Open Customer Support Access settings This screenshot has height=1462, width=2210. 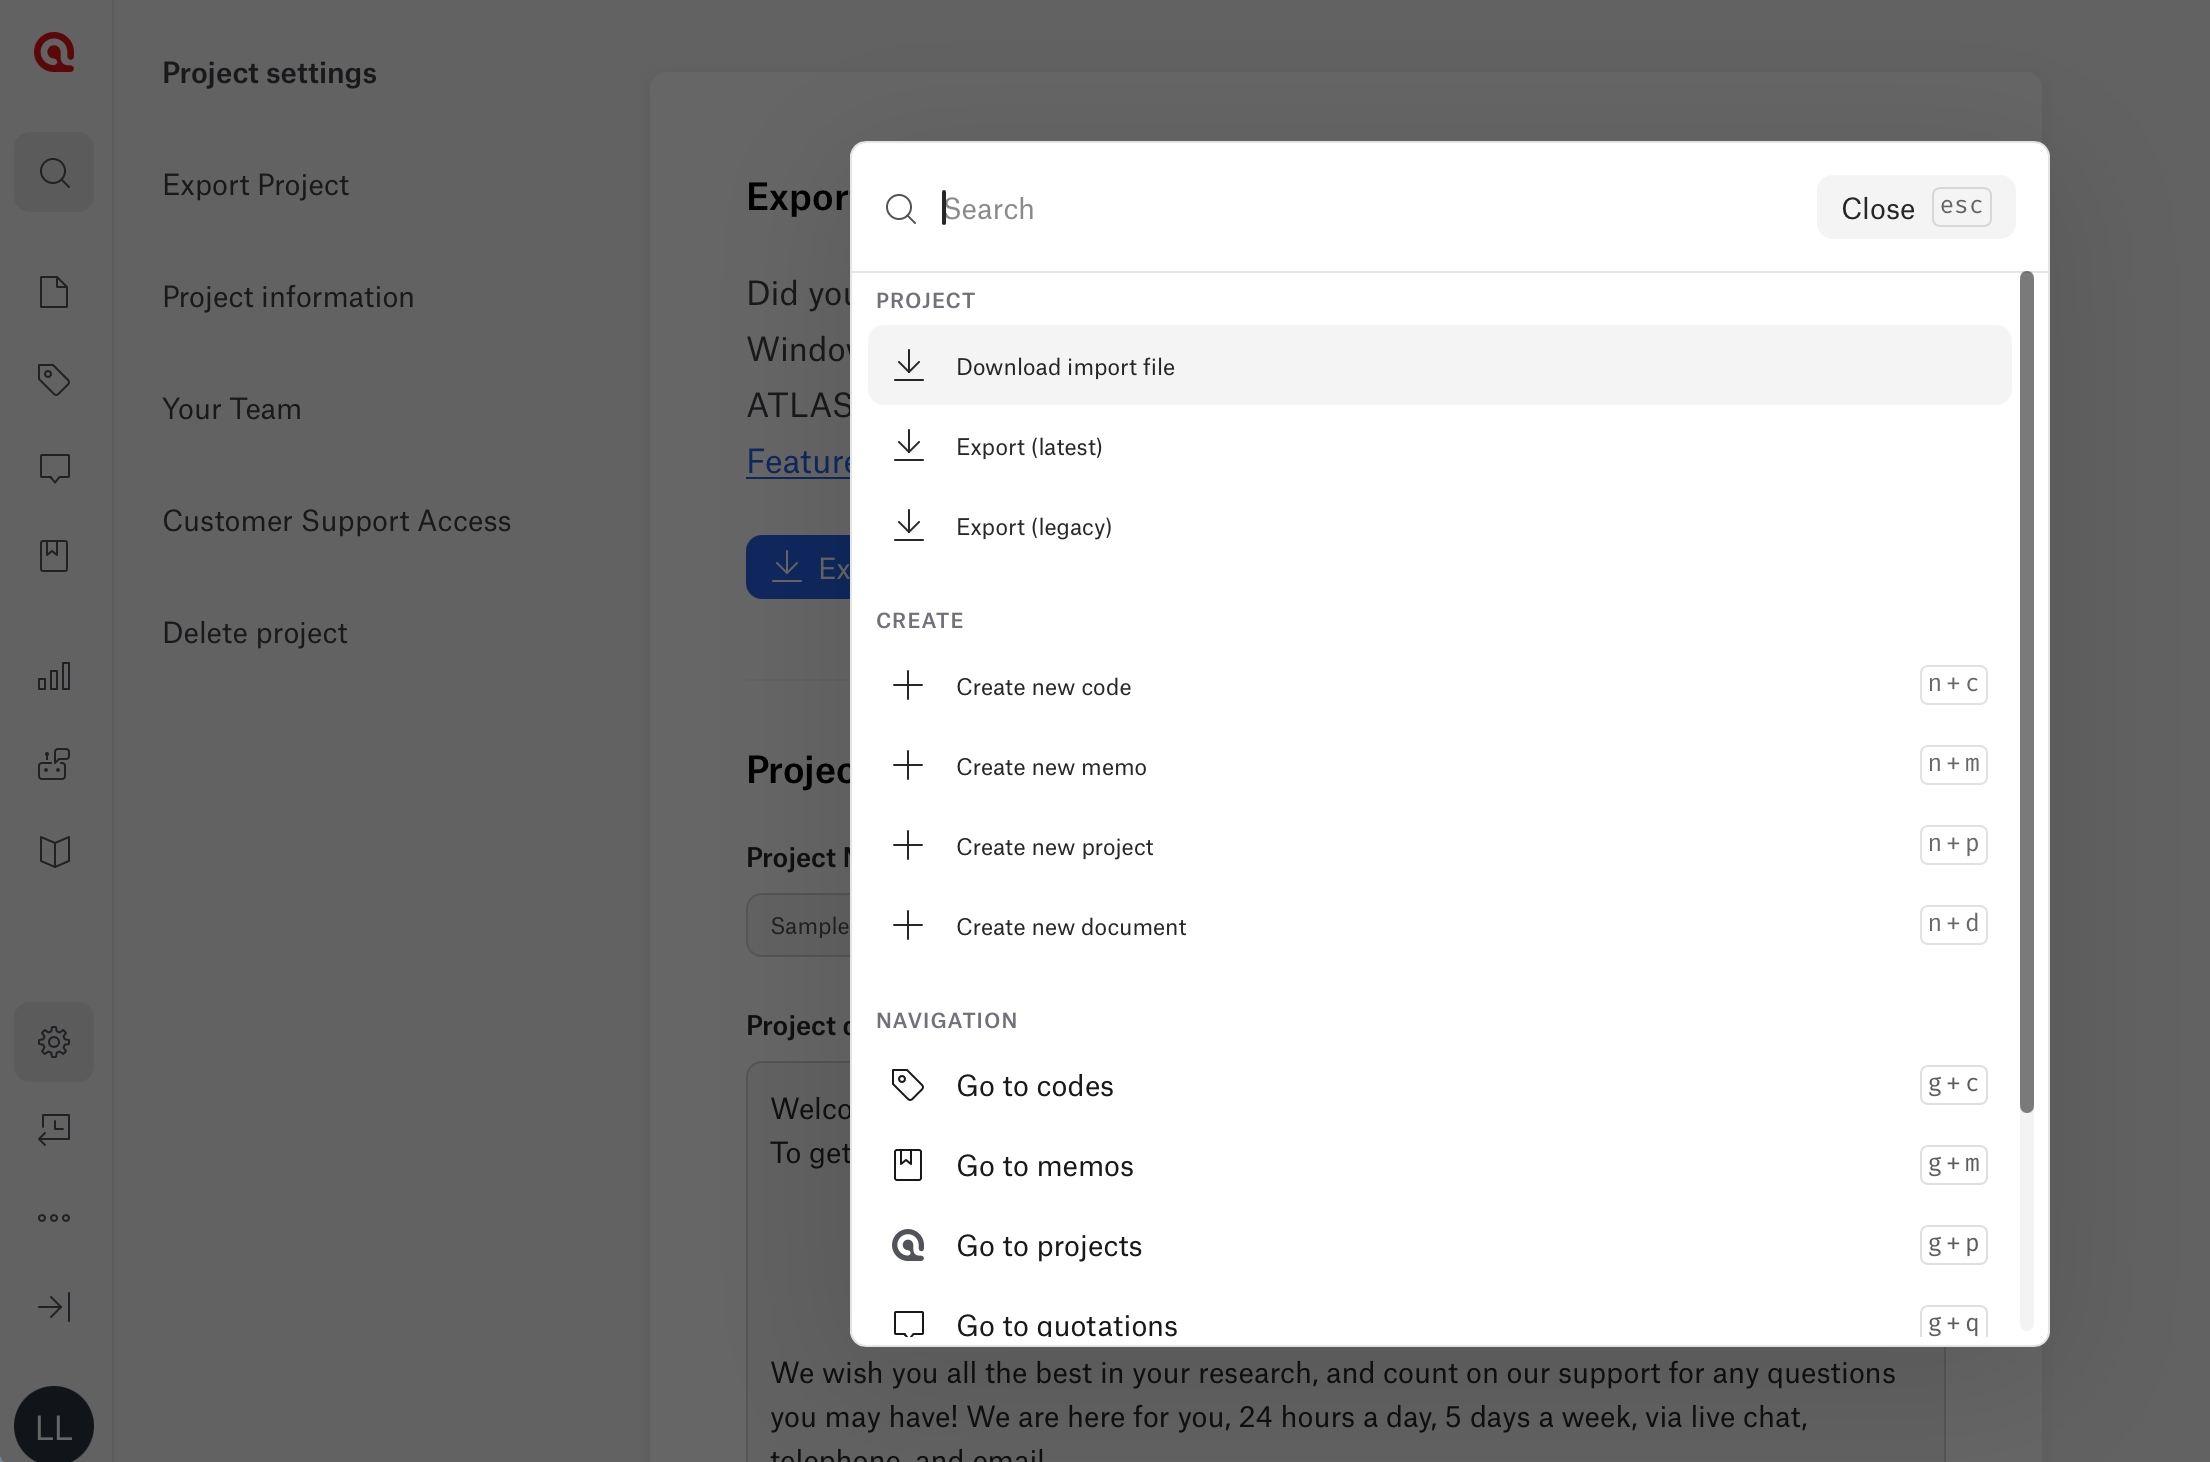(x=336, y=521)
